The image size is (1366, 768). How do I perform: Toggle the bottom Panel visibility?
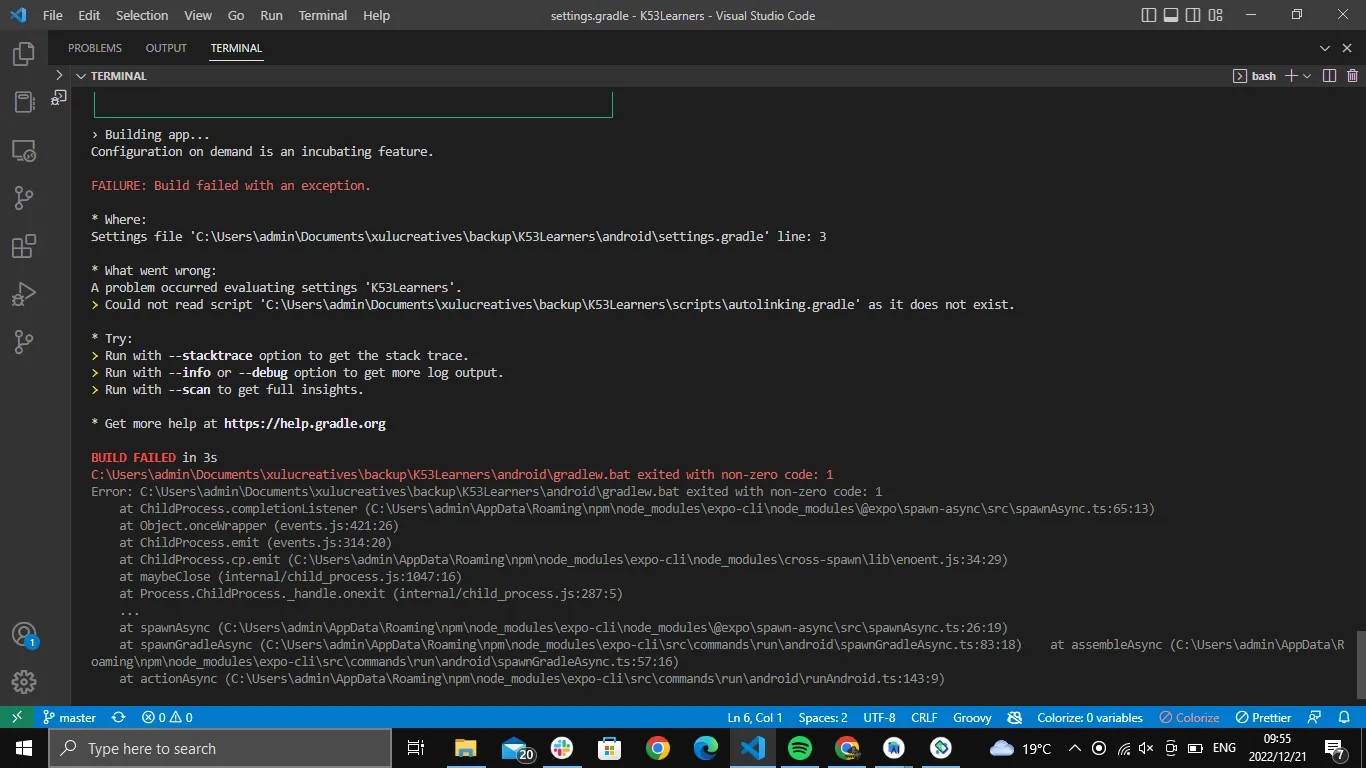coord(1171,15)
